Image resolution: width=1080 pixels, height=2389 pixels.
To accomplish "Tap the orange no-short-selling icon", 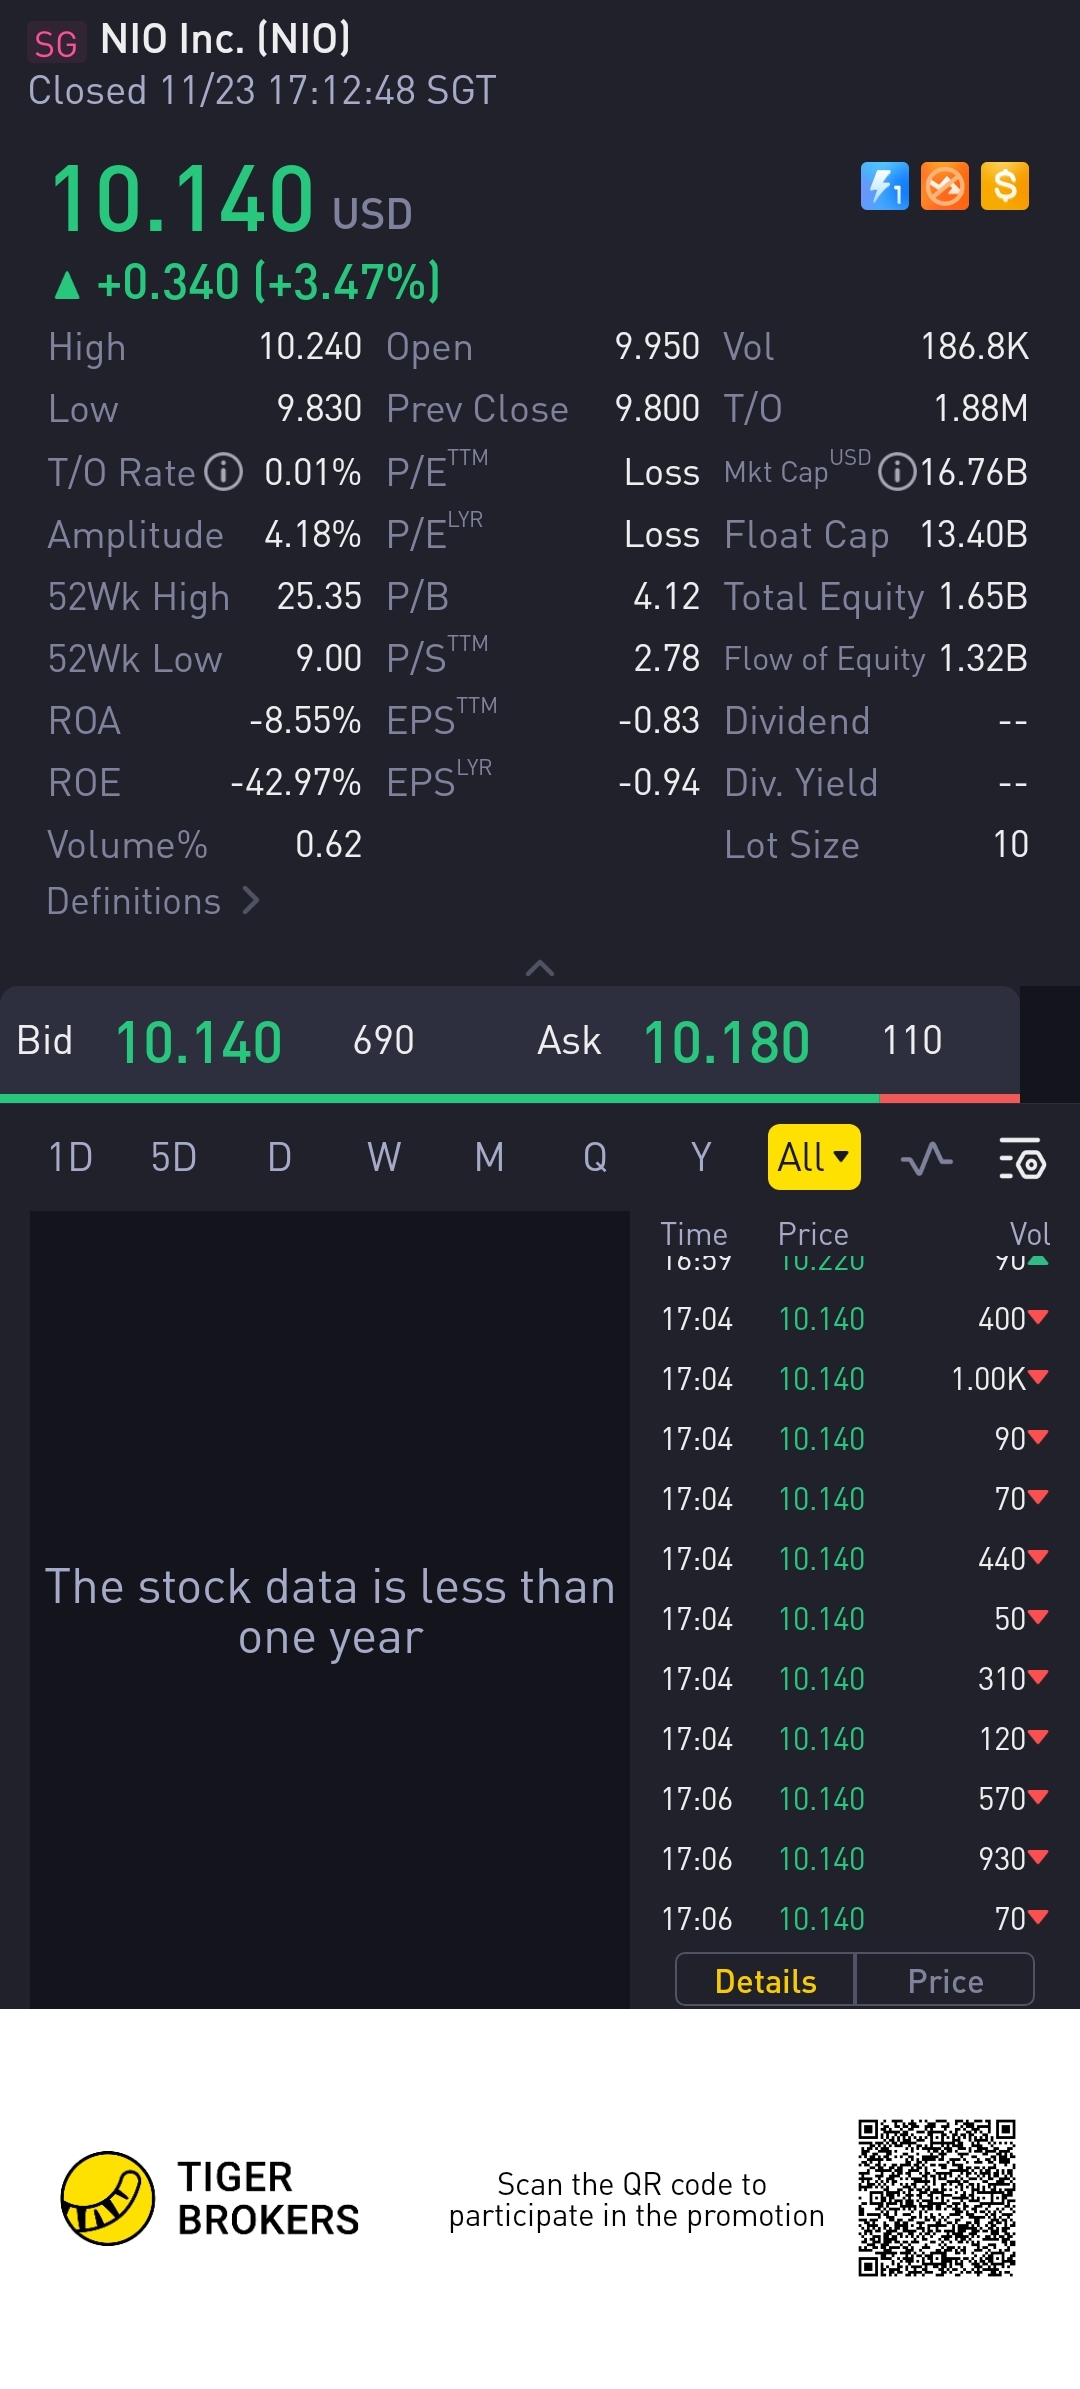I will tap(945, 186).
